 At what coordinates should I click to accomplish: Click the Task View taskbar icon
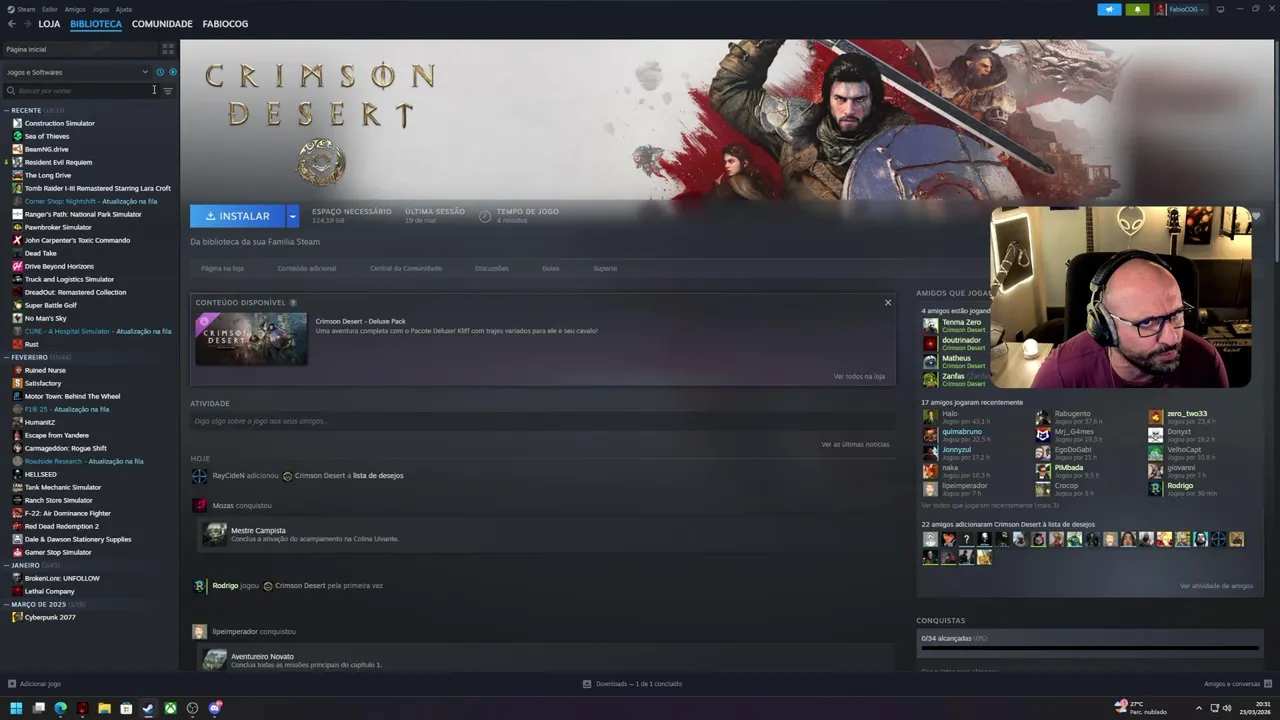point(38,708)
